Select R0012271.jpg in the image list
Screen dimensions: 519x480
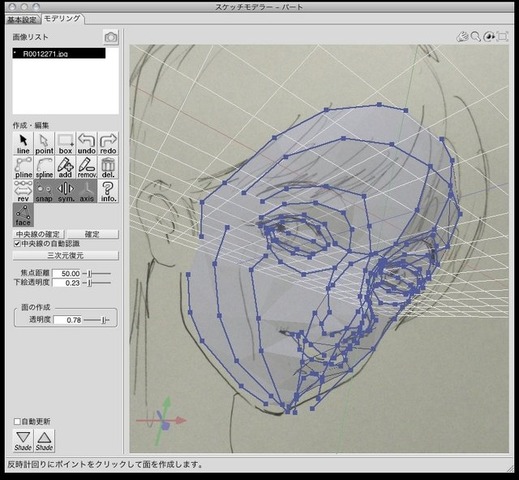pos(59,54)
